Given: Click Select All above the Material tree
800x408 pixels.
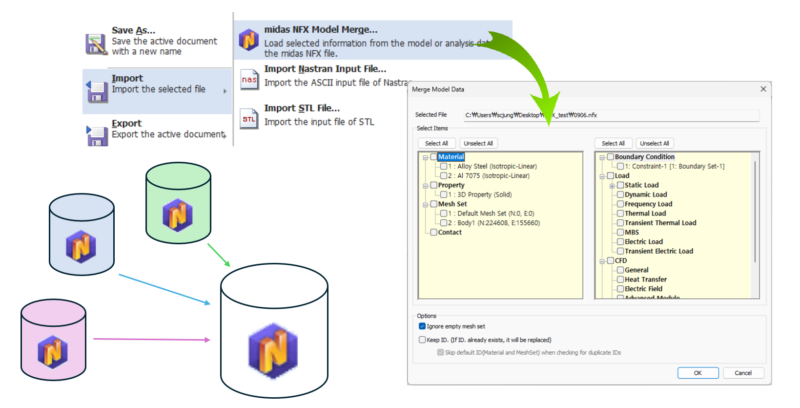Looking at the screenshot, I should click(437, 143).
